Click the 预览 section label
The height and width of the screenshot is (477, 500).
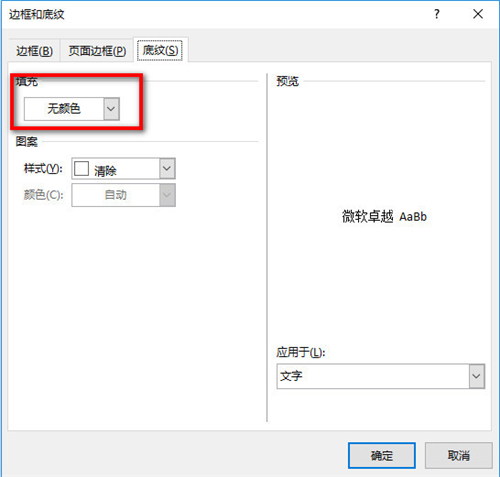[288, 81]
